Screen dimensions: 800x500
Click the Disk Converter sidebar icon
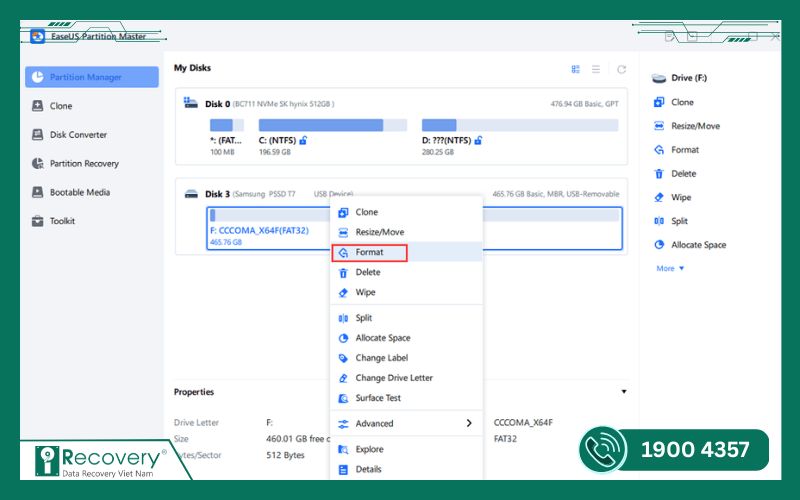click(37, 135)
